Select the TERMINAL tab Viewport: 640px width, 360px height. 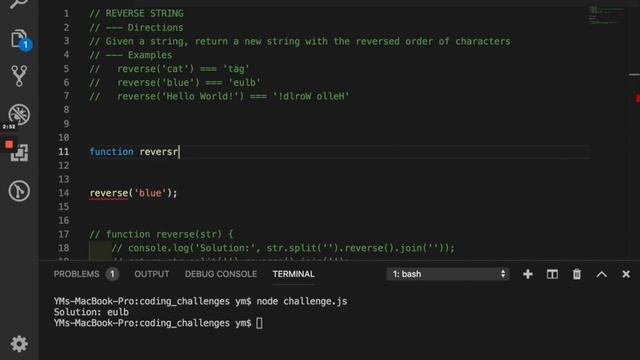pyautogui.click(x=293, y=274)
